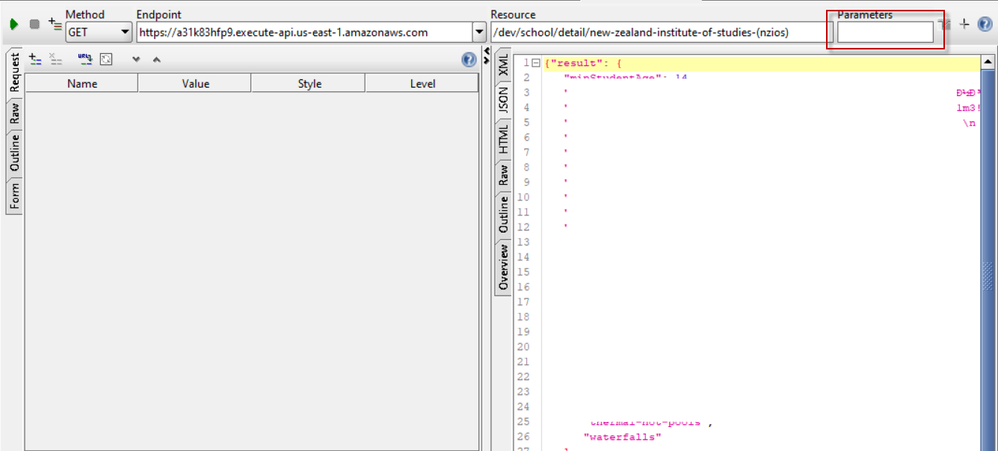Expand the Endpoint dropdown arrow
The height and width of the screenshot is (451, 998).
coord(478,33)
